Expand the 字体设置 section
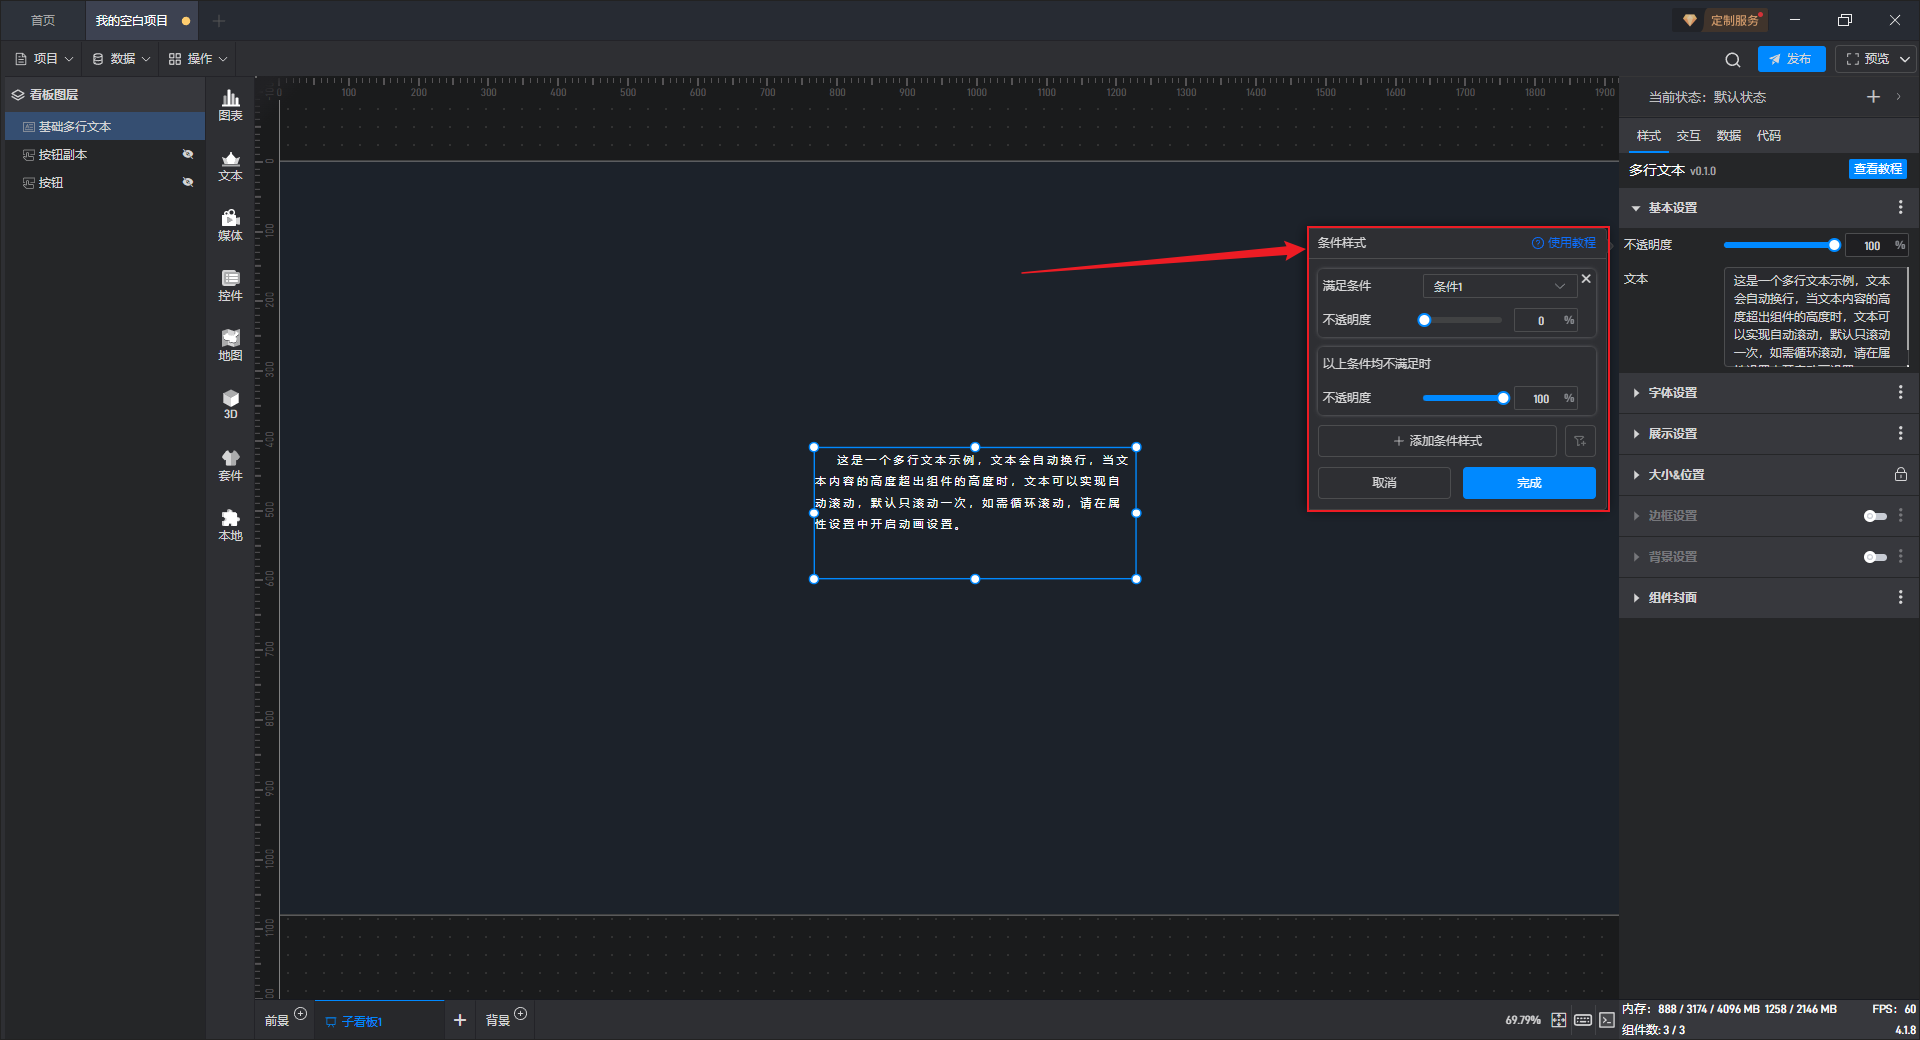The width and height of the screenshot is (1920, 1040). pyautogui.click(x=1673, y=393)
